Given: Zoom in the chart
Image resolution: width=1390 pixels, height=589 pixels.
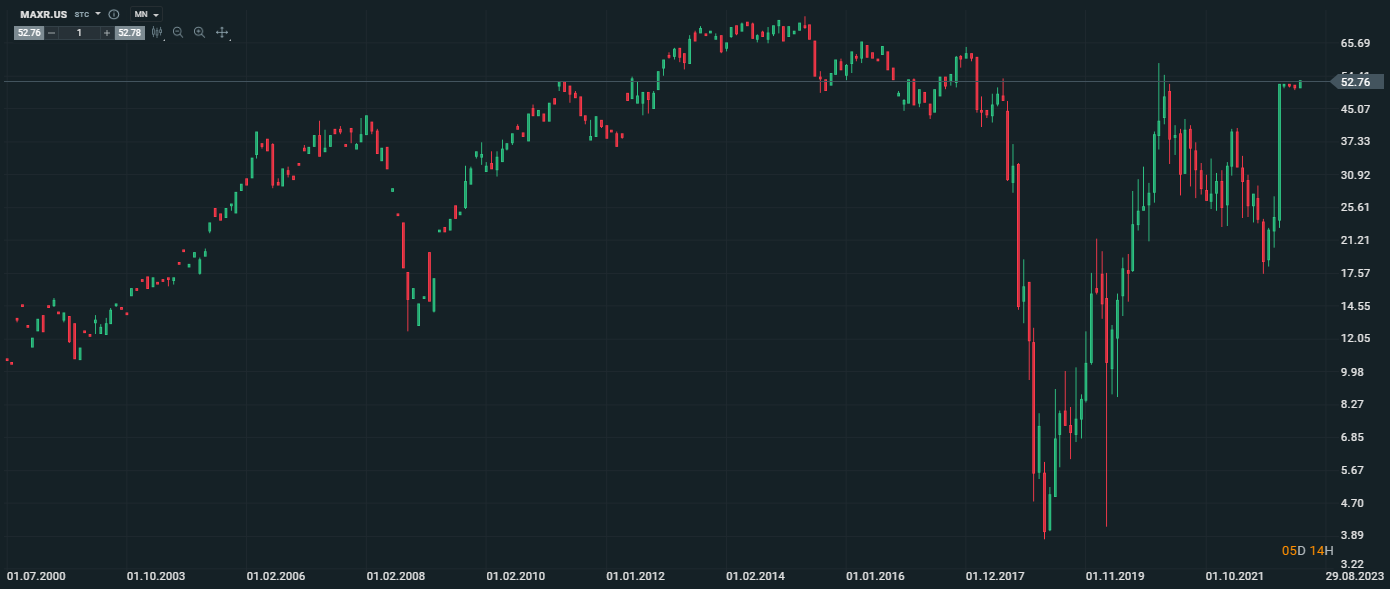Looking at the screenshot, I should coord(200,33).
